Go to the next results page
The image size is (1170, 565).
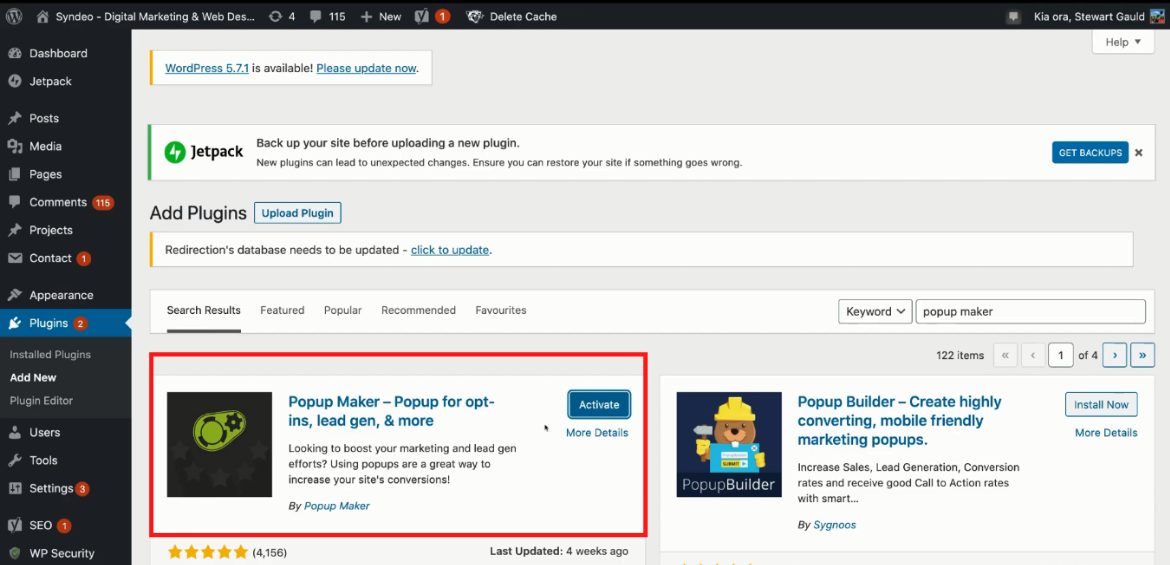coord(1115,355)
